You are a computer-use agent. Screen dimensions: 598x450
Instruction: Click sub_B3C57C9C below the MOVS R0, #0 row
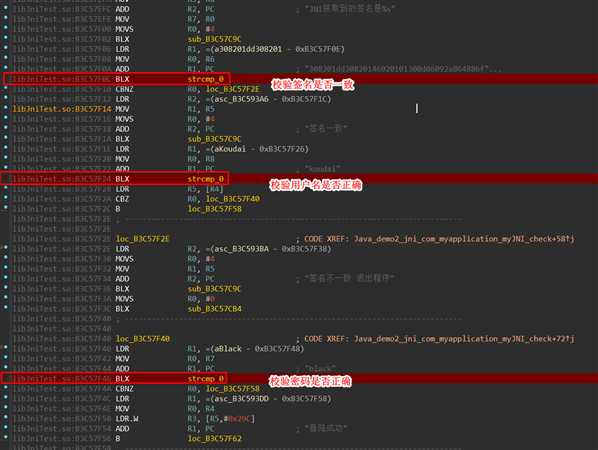214,39
